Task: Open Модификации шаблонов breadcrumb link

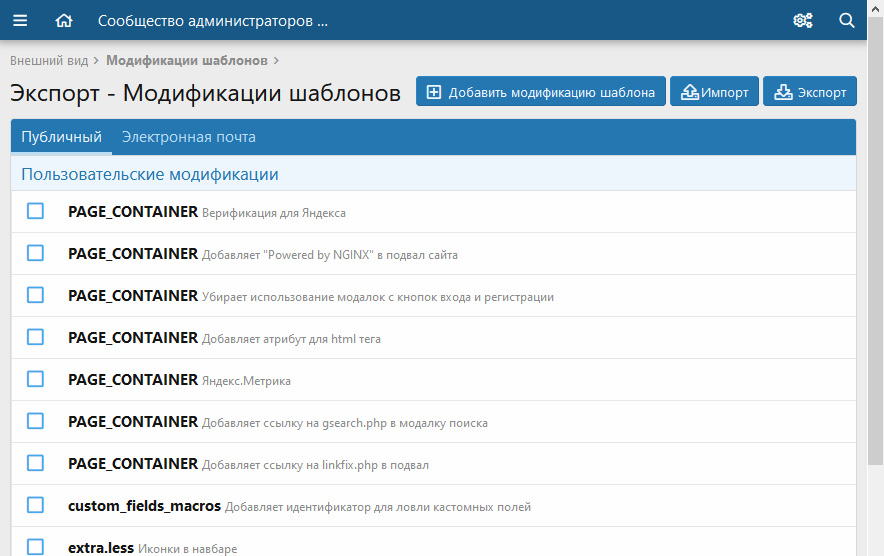Action: click(186, 60)
